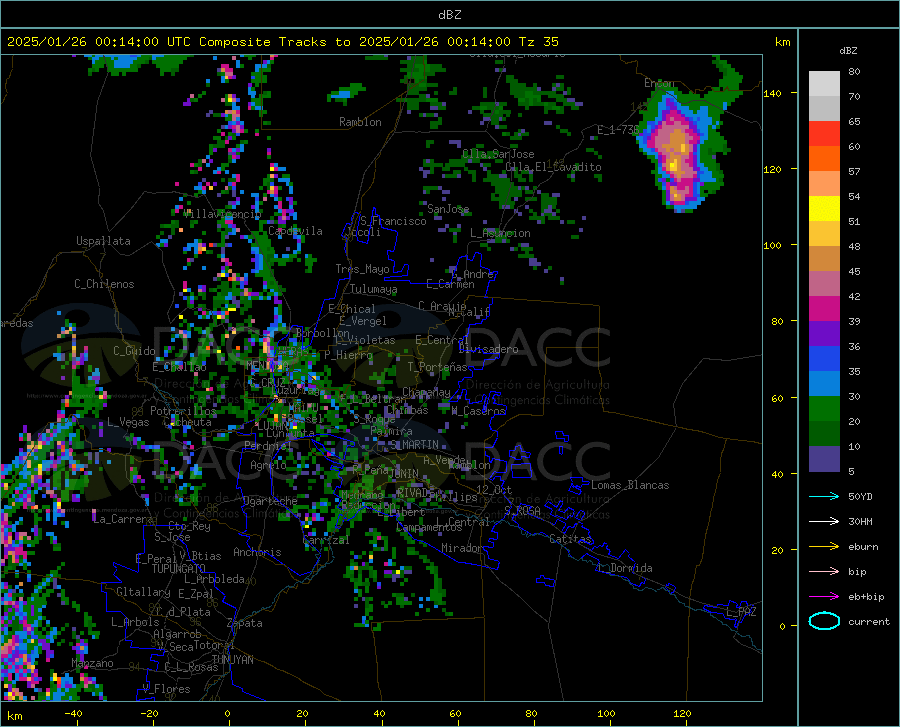Click the 'Potrerillos' place label

click(183, 411)
